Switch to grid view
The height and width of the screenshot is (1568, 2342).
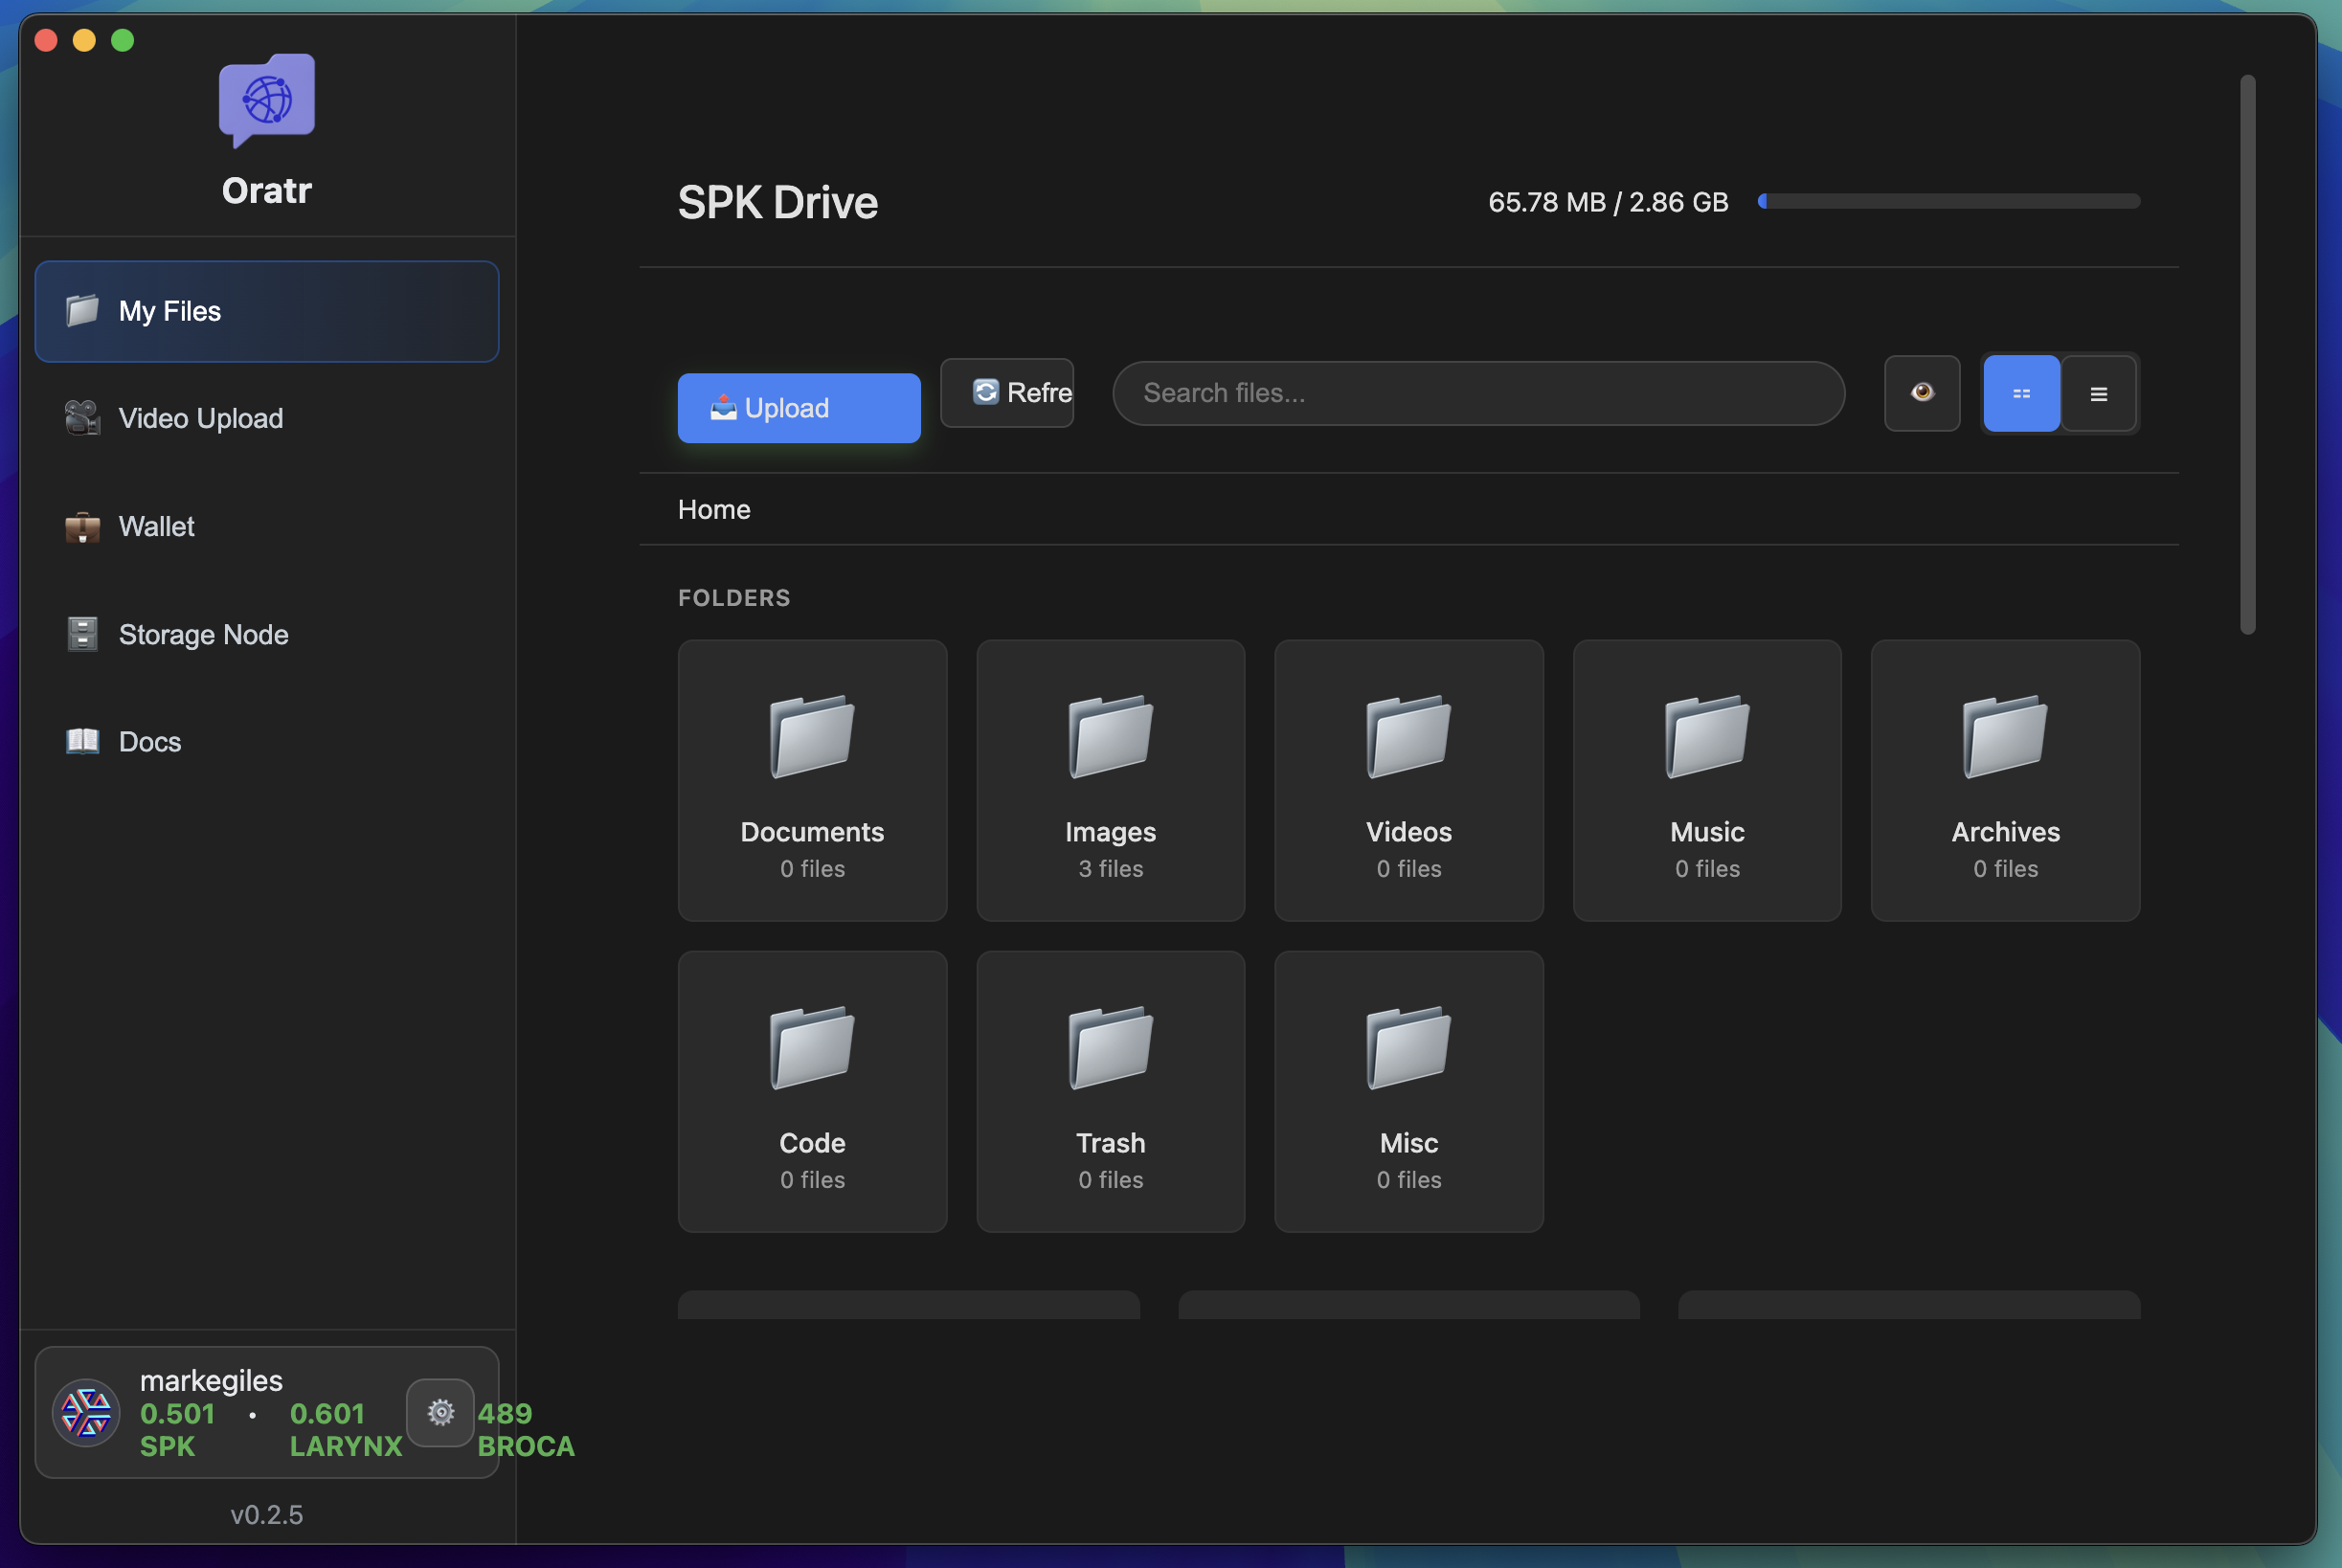coord(2021,393)
